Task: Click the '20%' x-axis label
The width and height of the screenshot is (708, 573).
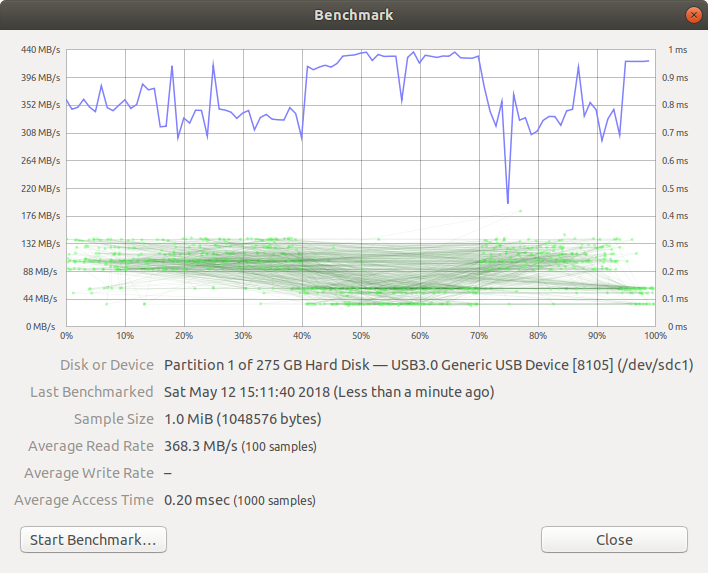Action: [x=184, y=336]
